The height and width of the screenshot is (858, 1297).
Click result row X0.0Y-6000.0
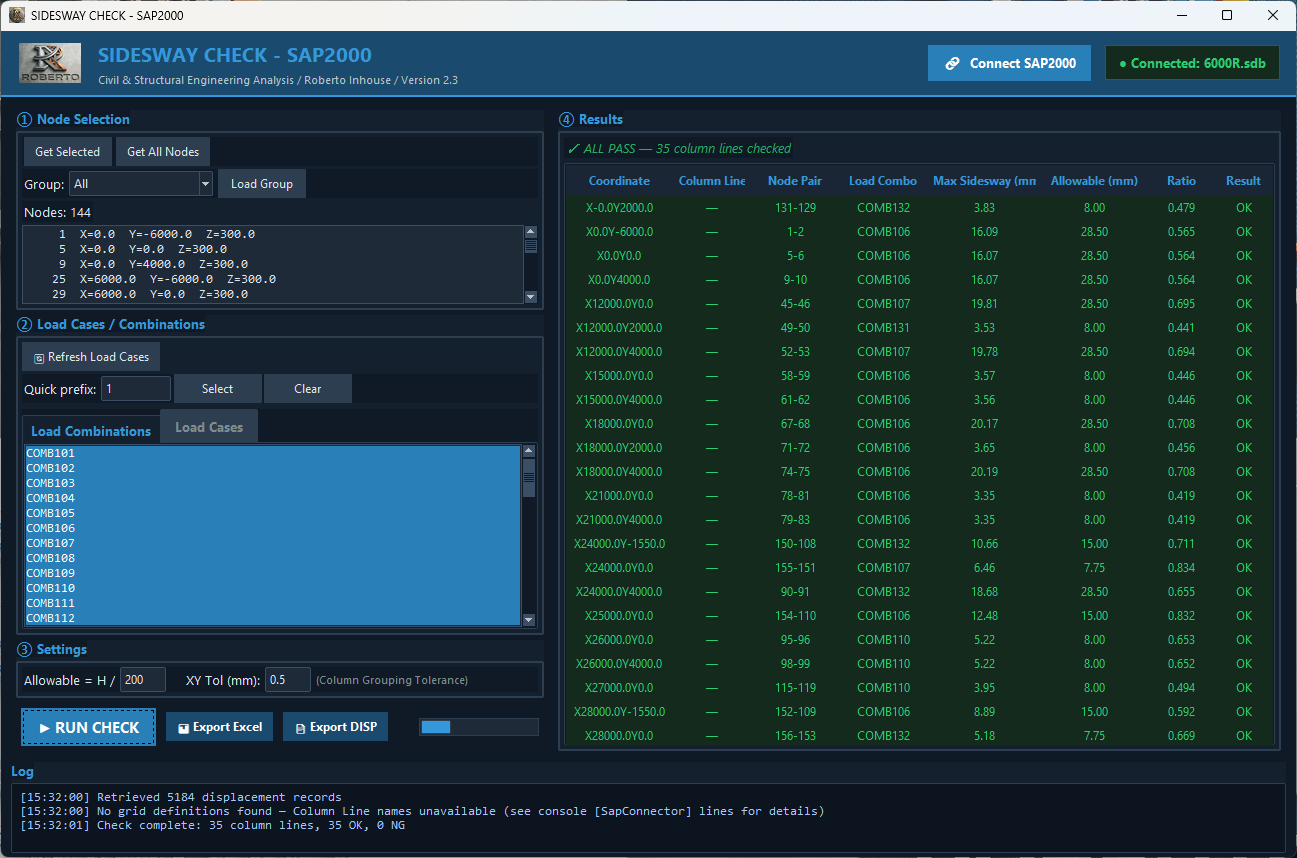(919, 232)
